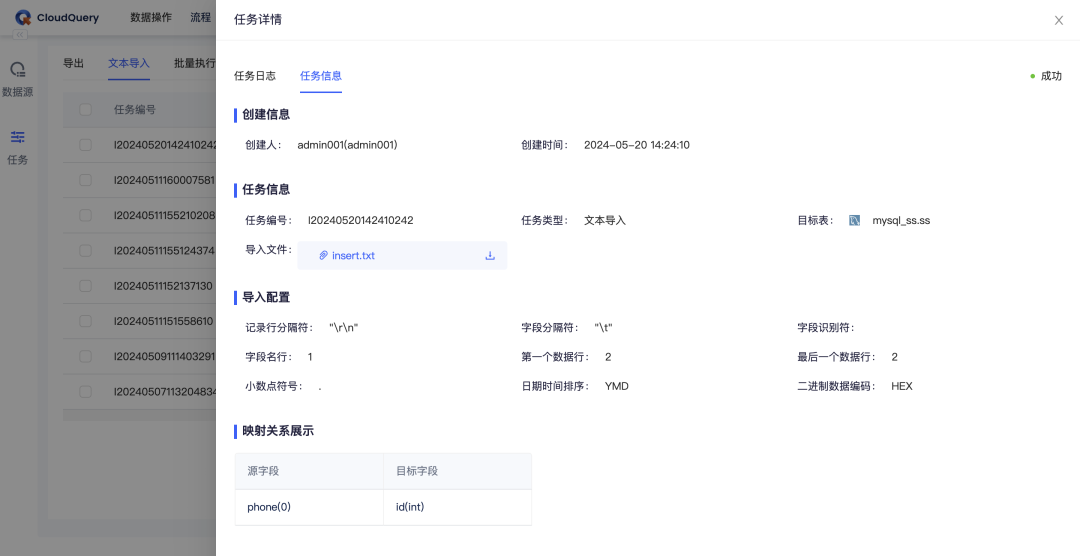Check the row I20240507113204834 checkbox
The height and width of the screenshot is (556, 1080).
(x=85, y=392)
